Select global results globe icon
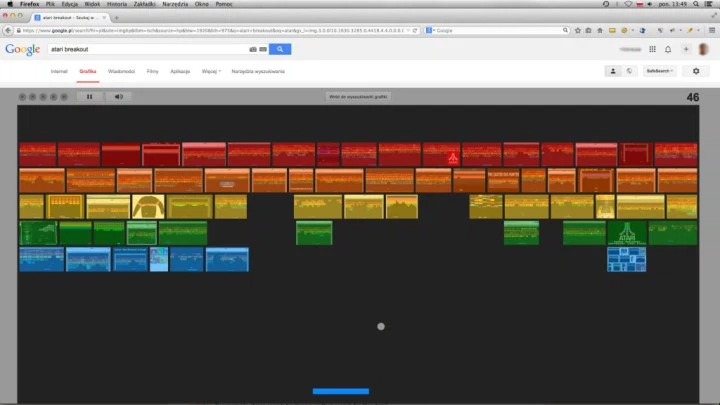This screenshot has height=405, width=720. pyautogui.click(x=629, y=71)
